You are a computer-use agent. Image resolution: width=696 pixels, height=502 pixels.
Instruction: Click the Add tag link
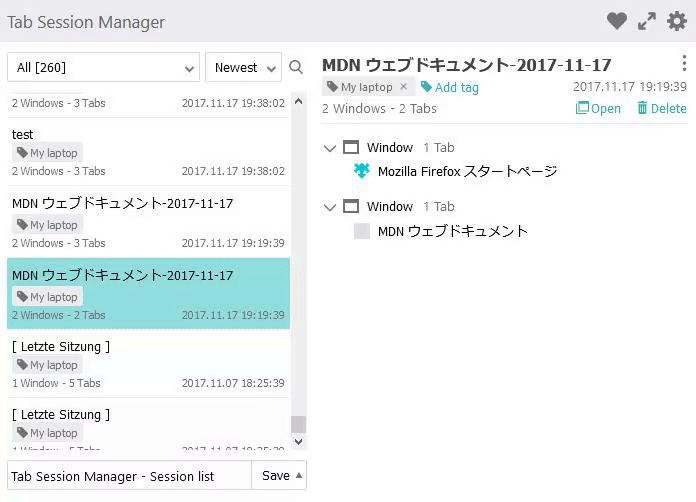coord(450,87)
